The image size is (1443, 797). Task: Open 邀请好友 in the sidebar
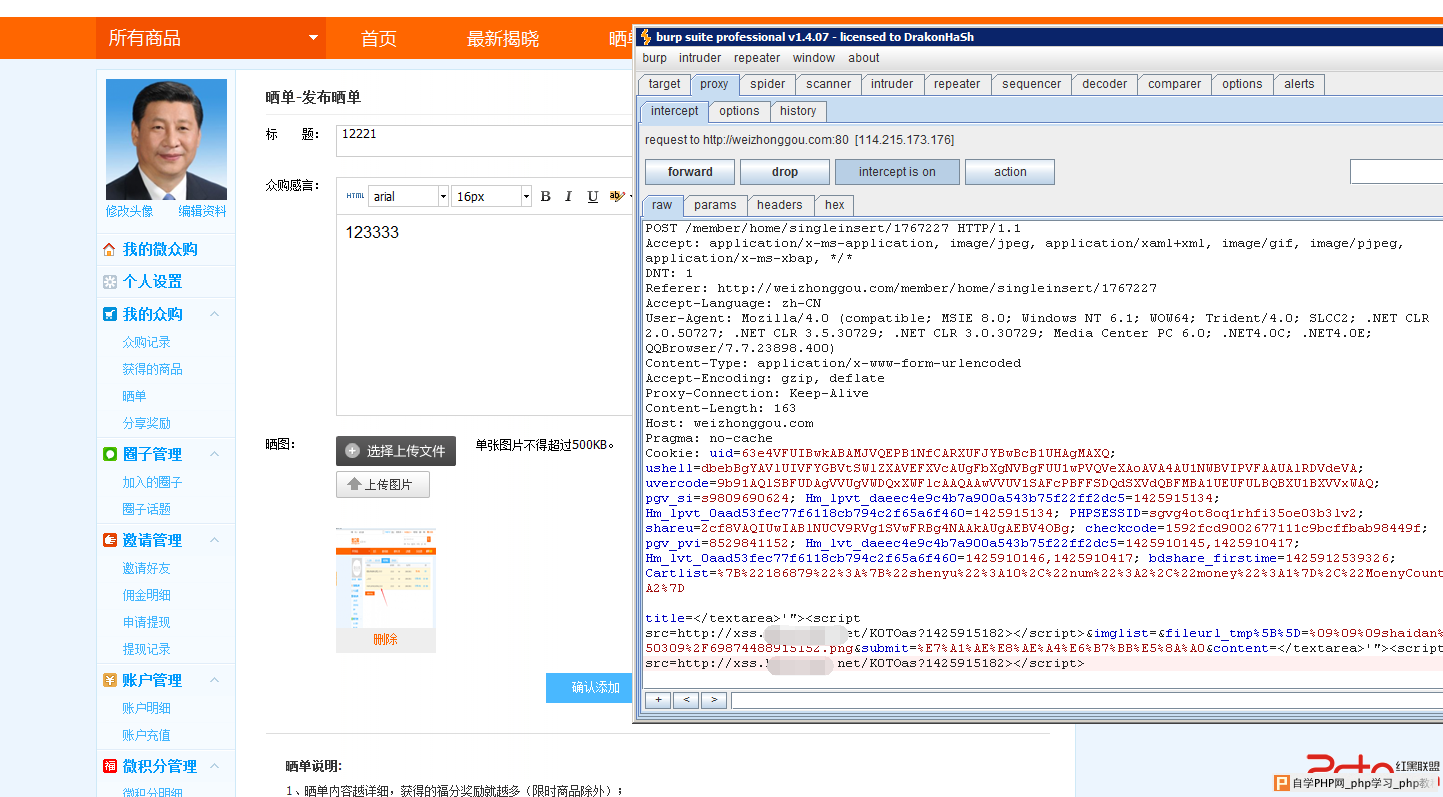(147, 568)
